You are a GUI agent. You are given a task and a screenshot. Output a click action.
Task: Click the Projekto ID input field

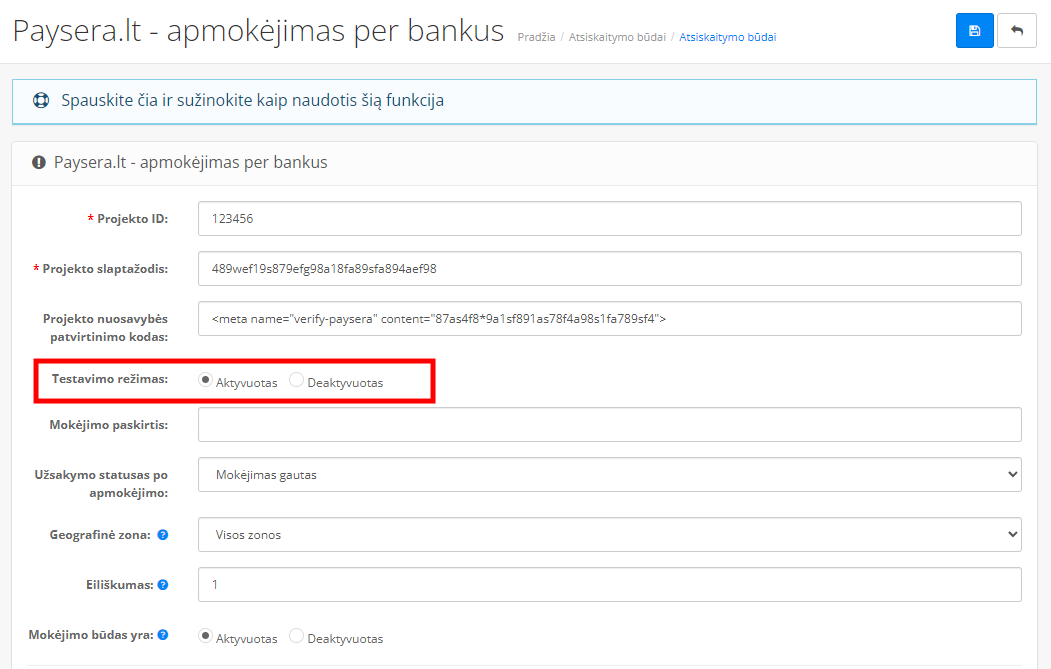609,218
